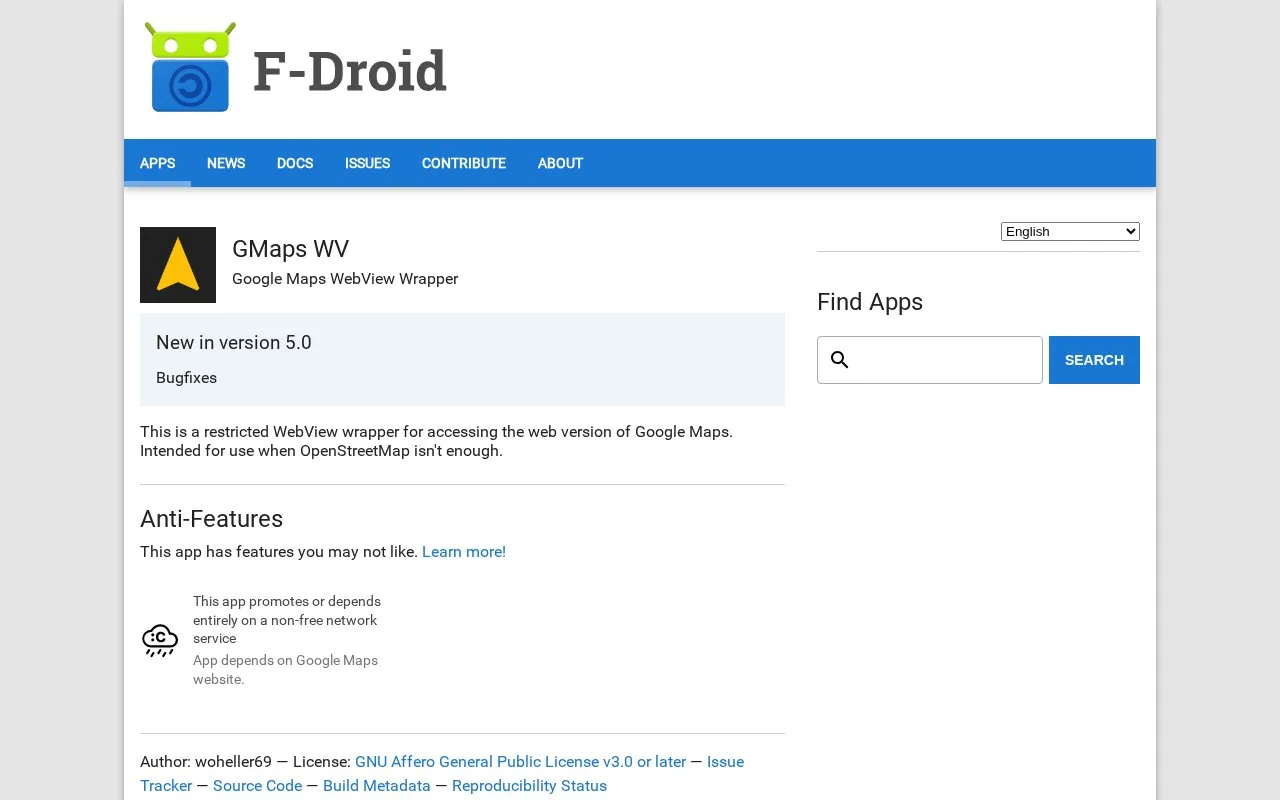This screenshot has width=1280, height=800.
Task: Open the Apps tab
Action: tap(157, 163)
